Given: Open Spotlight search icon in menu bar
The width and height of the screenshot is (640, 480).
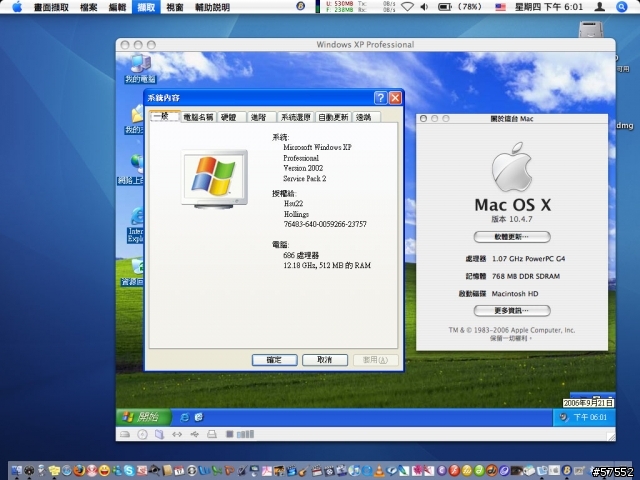Looking at the screenshot, I should (x=622, y=7).
